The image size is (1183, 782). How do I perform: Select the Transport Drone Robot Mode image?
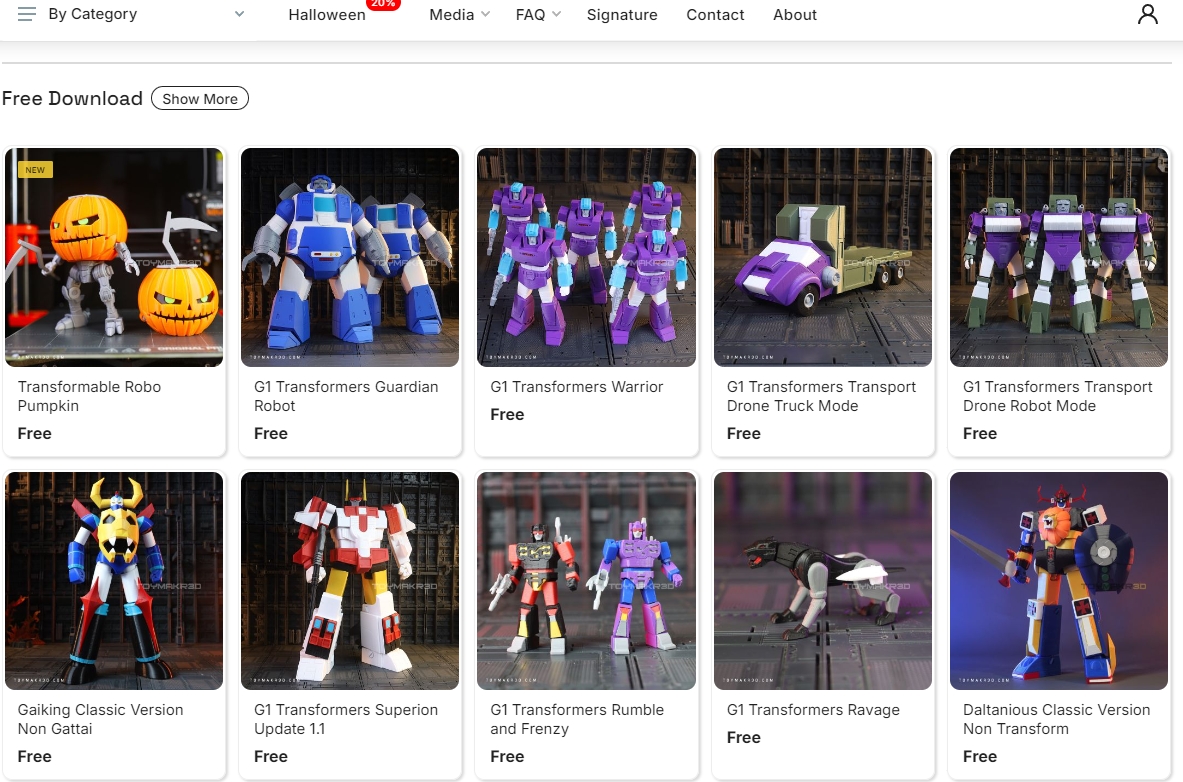tap(1059, 257)
